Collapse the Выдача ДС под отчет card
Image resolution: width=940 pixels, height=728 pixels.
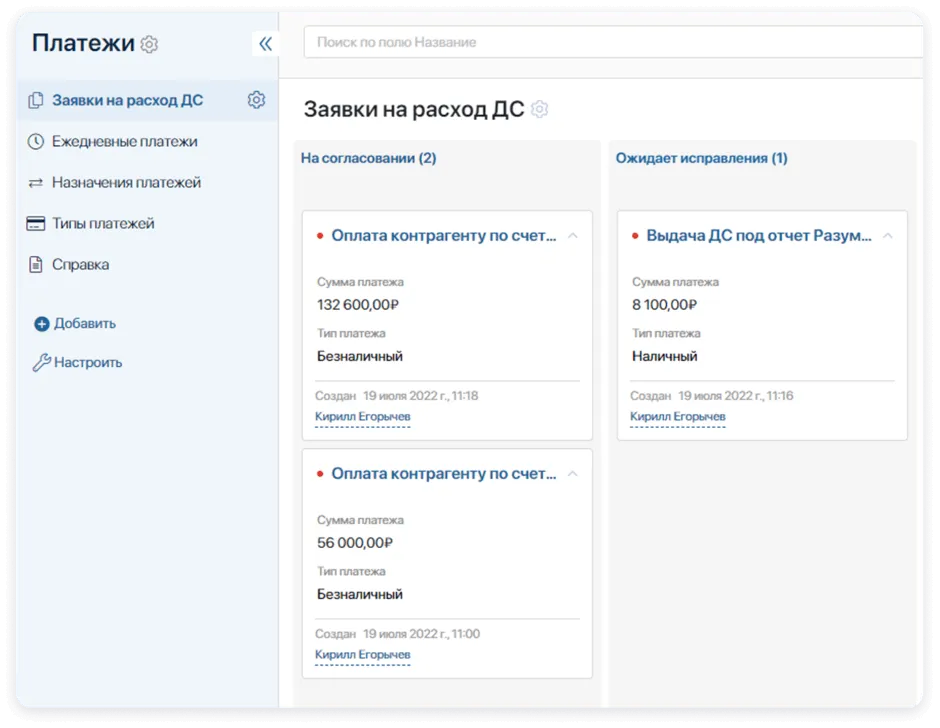click(x=889, y=234)
